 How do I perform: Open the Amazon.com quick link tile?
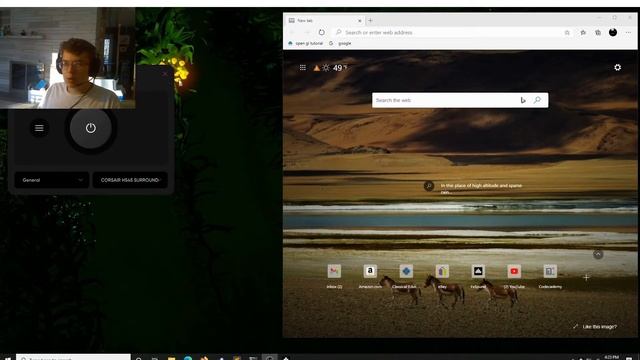(x=370, y=276)
